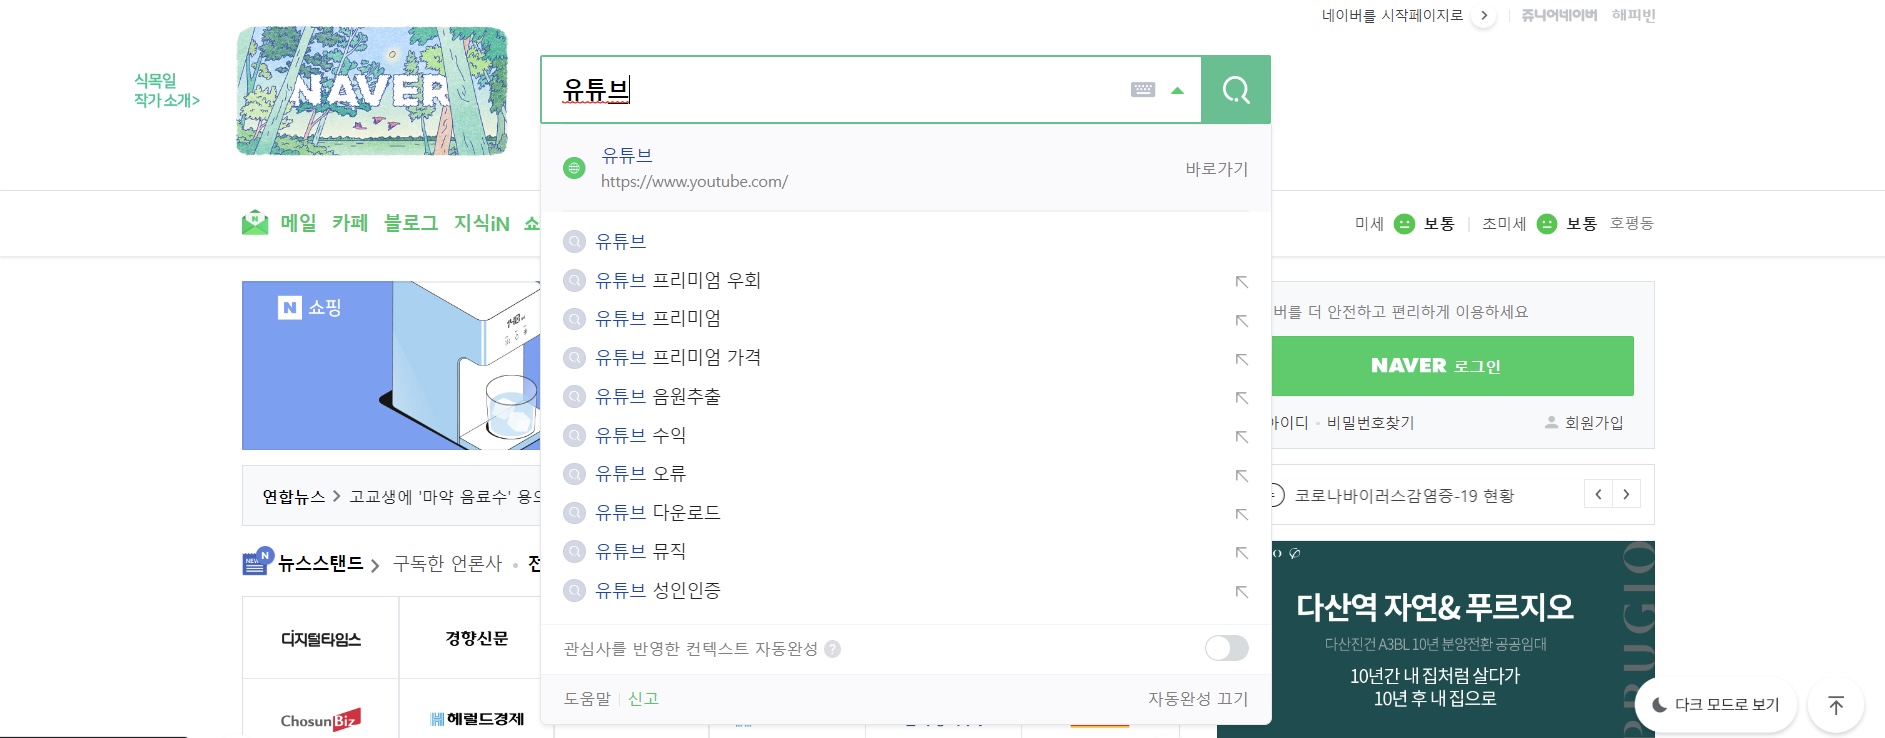Open 쥬니어네이버 link at top
Screen dimensions: 1885x738
point(1559,15)
